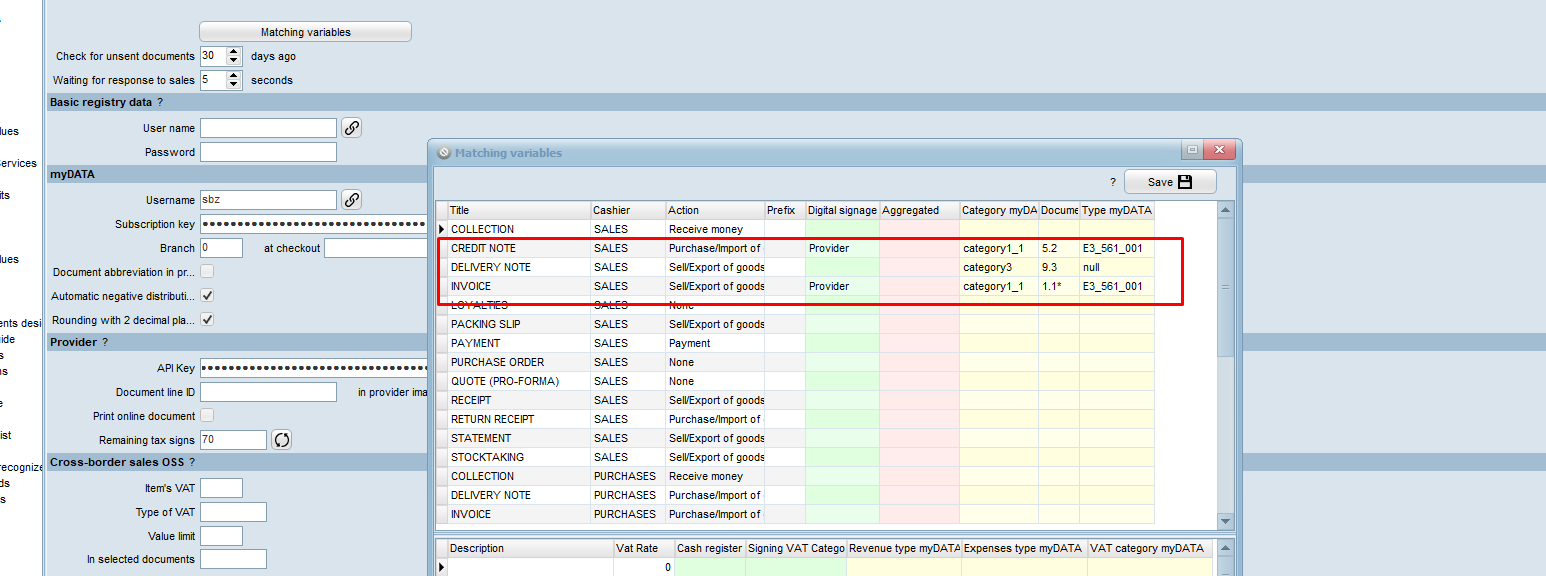Select the PURCHASE ORDER row
The width and height of the screenshot is (1546, 576).
(796, 362)
